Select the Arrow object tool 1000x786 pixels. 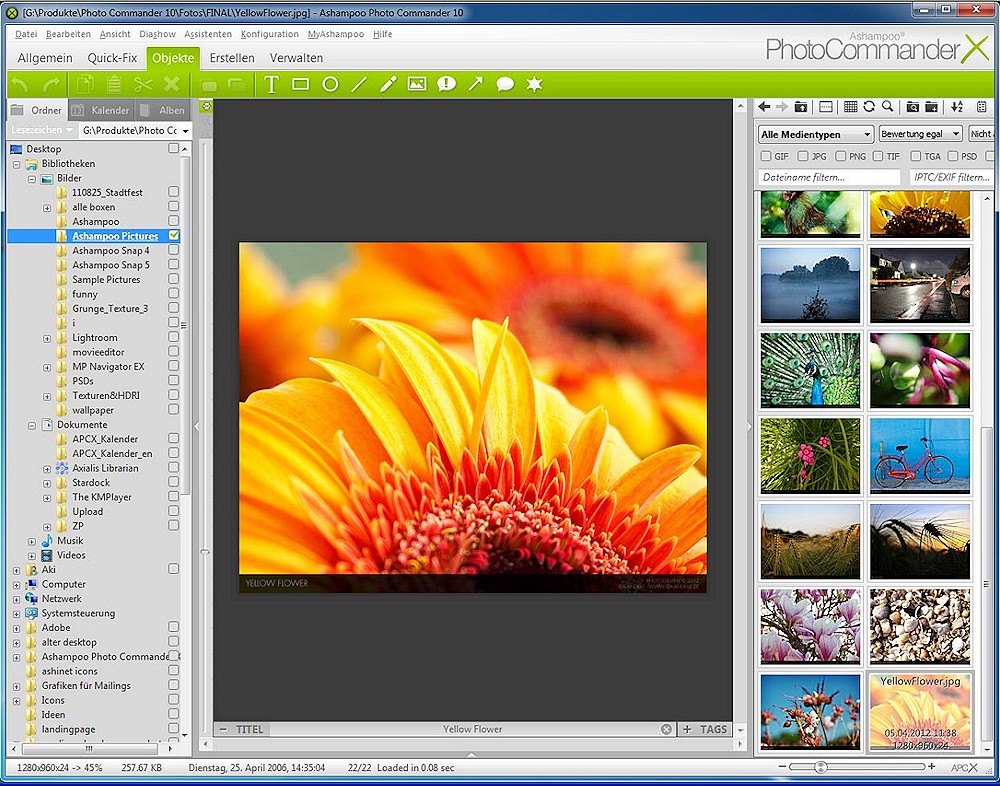476,85
